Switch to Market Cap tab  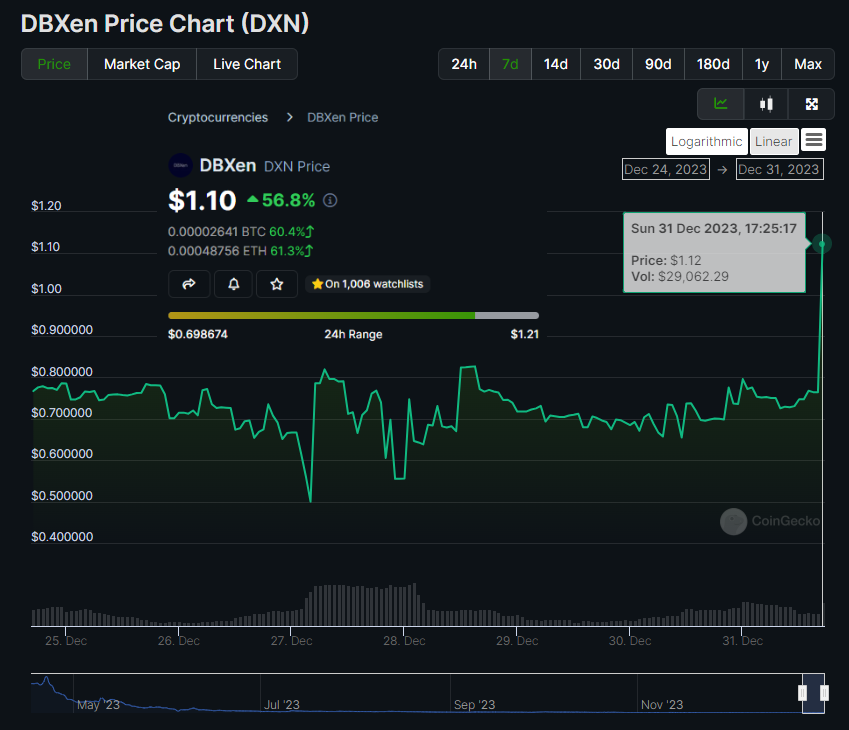(x=142, y=64)
